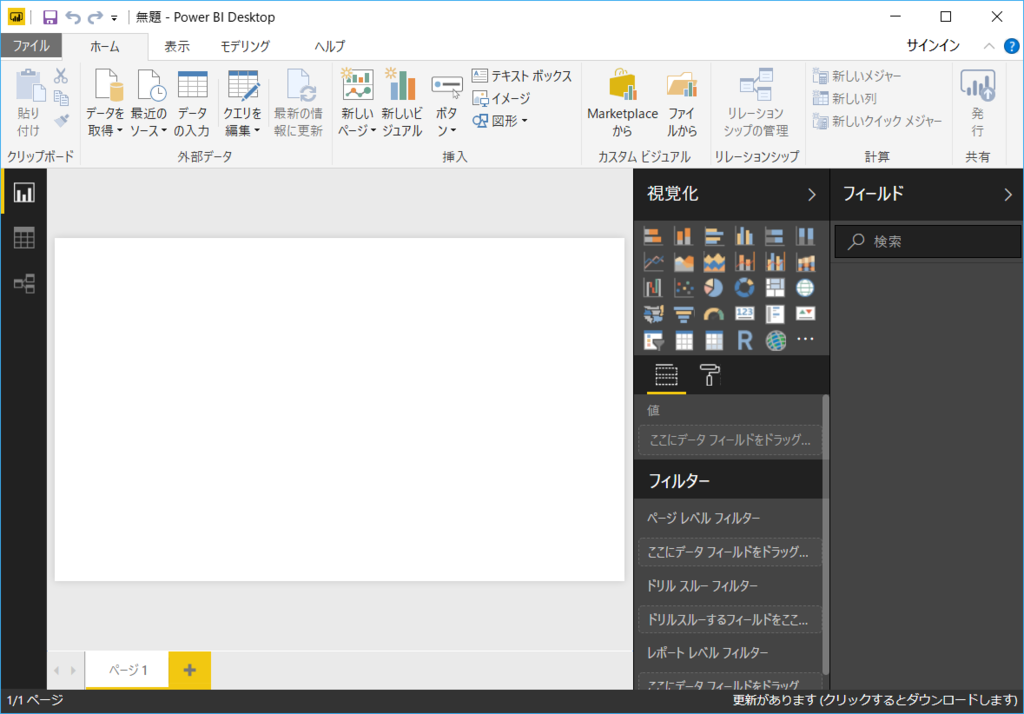Select the R script visual
The image size is (1024, 714).
(x=744, y=340)
